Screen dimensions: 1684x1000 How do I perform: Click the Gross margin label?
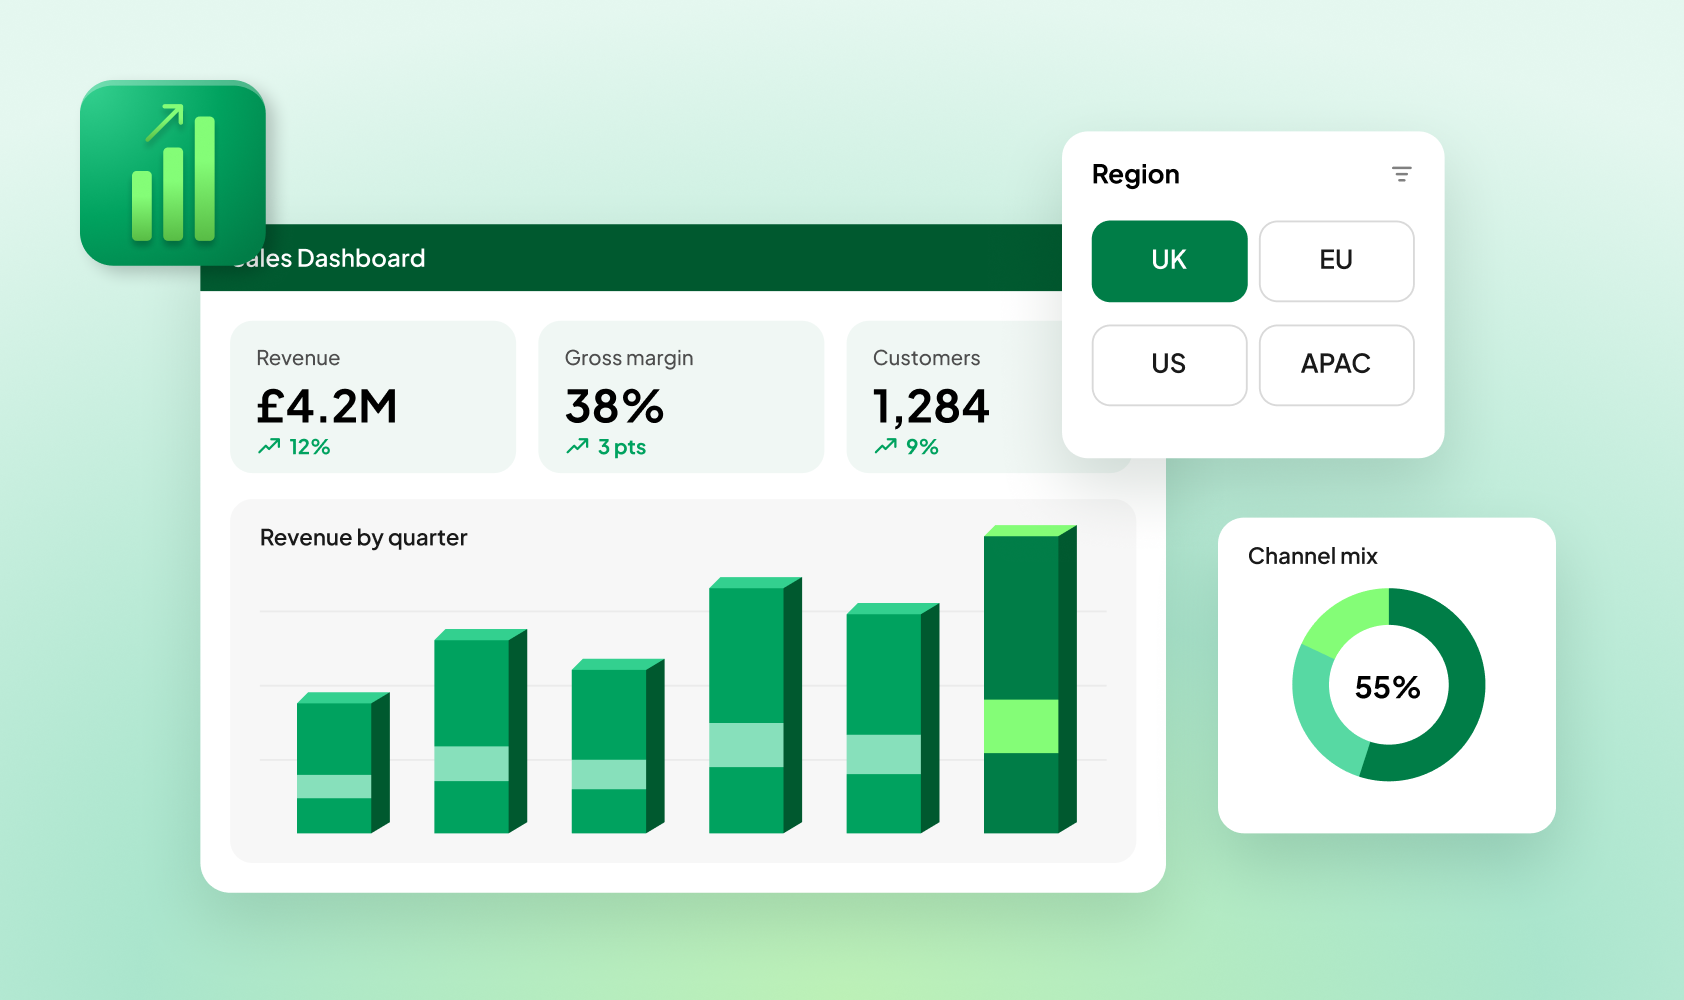(629, 358)
